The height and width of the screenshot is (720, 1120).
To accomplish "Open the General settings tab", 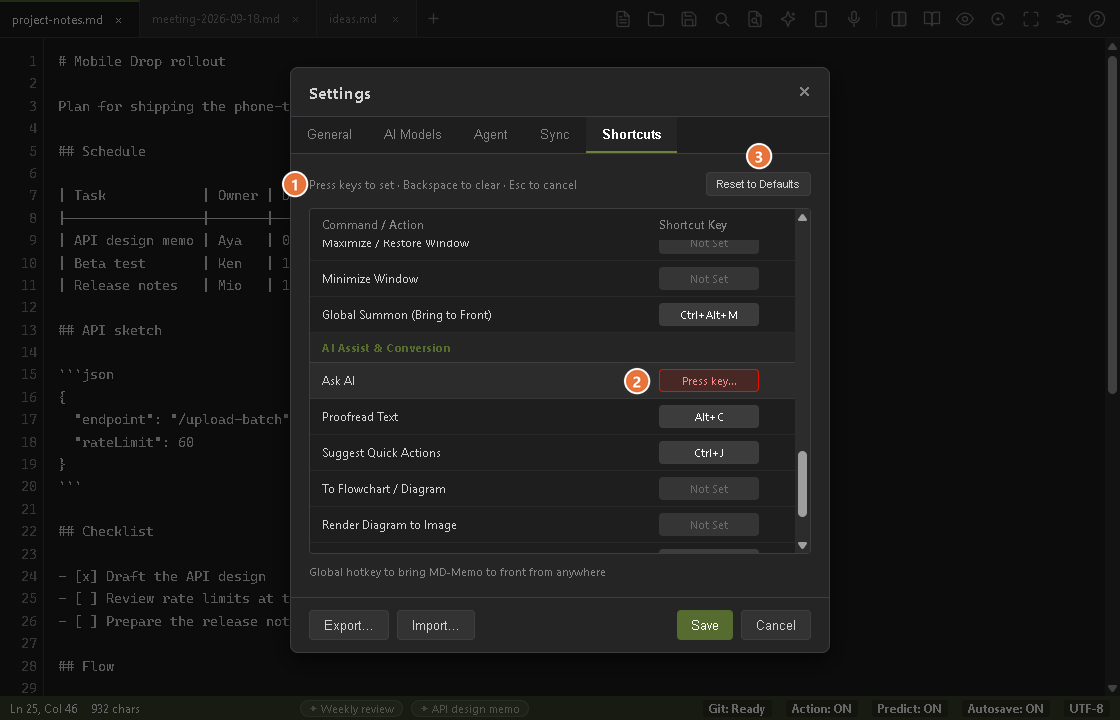I will tap(329, 134).
